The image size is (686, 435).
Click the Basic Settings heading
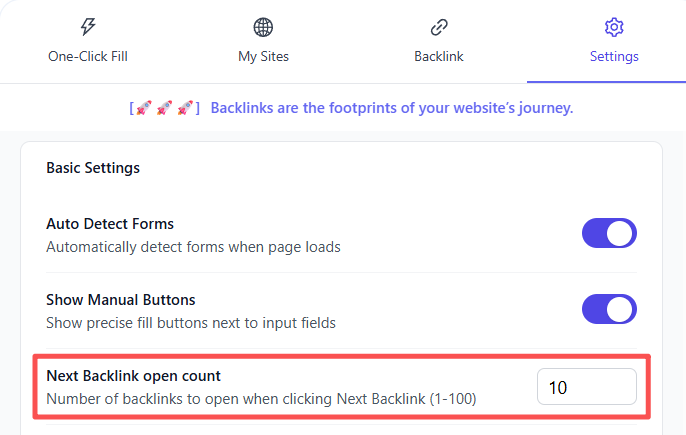(93, 168)
